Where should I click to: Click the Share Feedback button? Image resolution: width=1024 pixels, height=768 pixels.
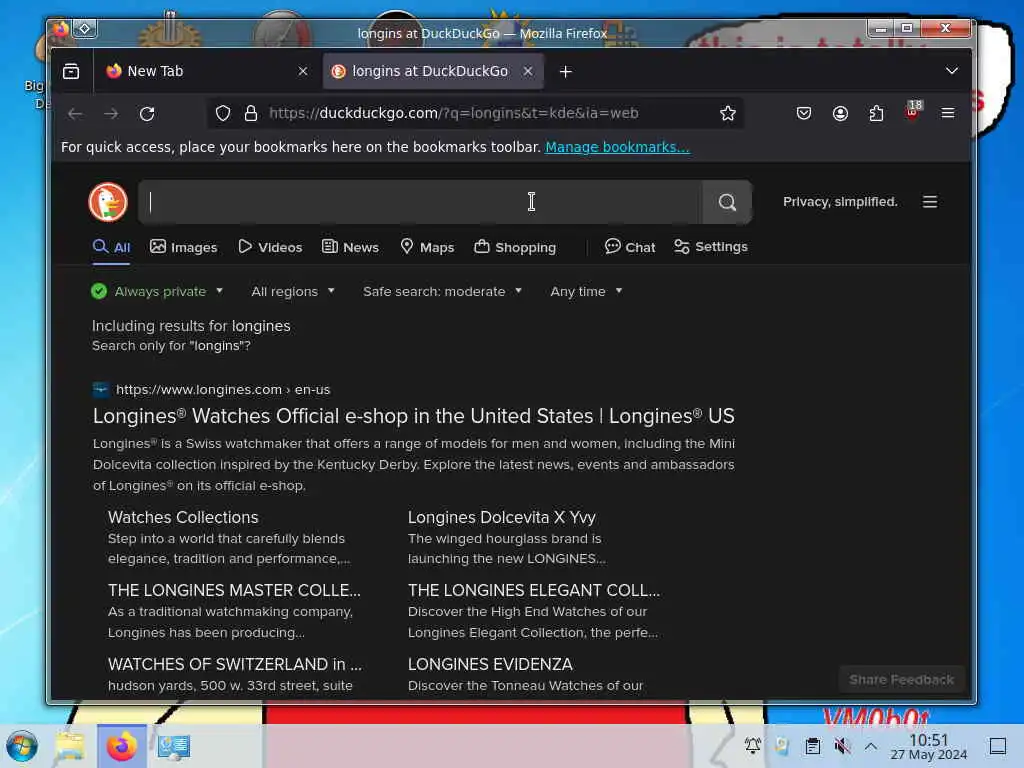[x=901, y=680]
